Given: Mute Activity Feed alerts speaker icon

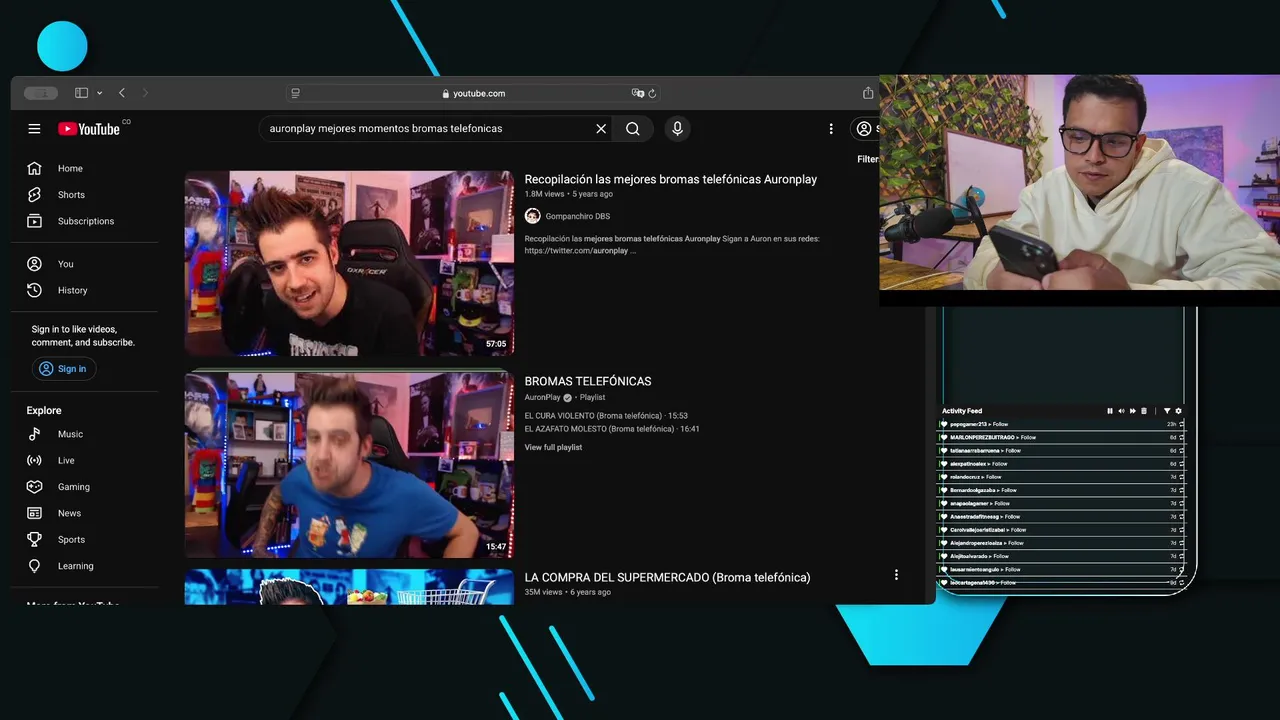Looking at the screenshot, I should pos(1121,411).
